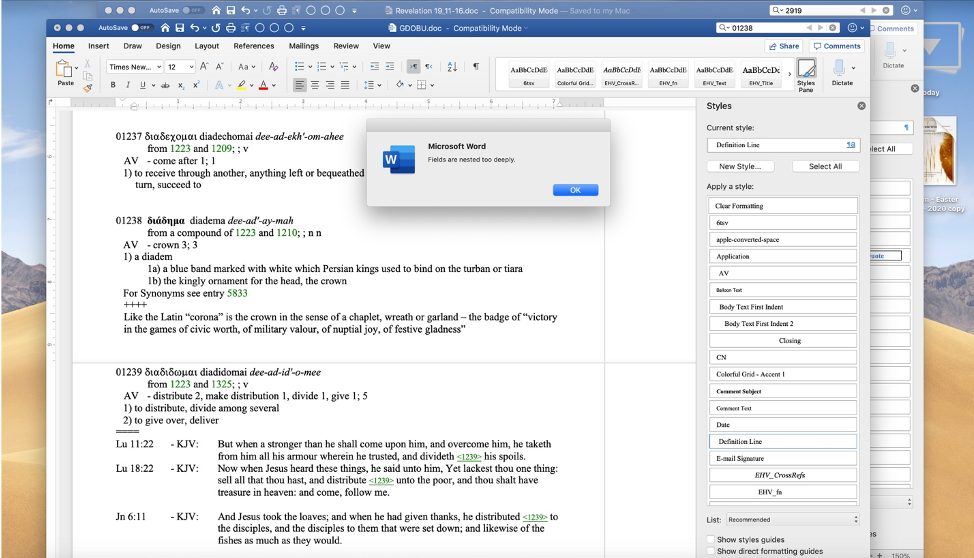Switch to the Design tab
The height and width of the screenshot is (558, 974).
point(168,46)
